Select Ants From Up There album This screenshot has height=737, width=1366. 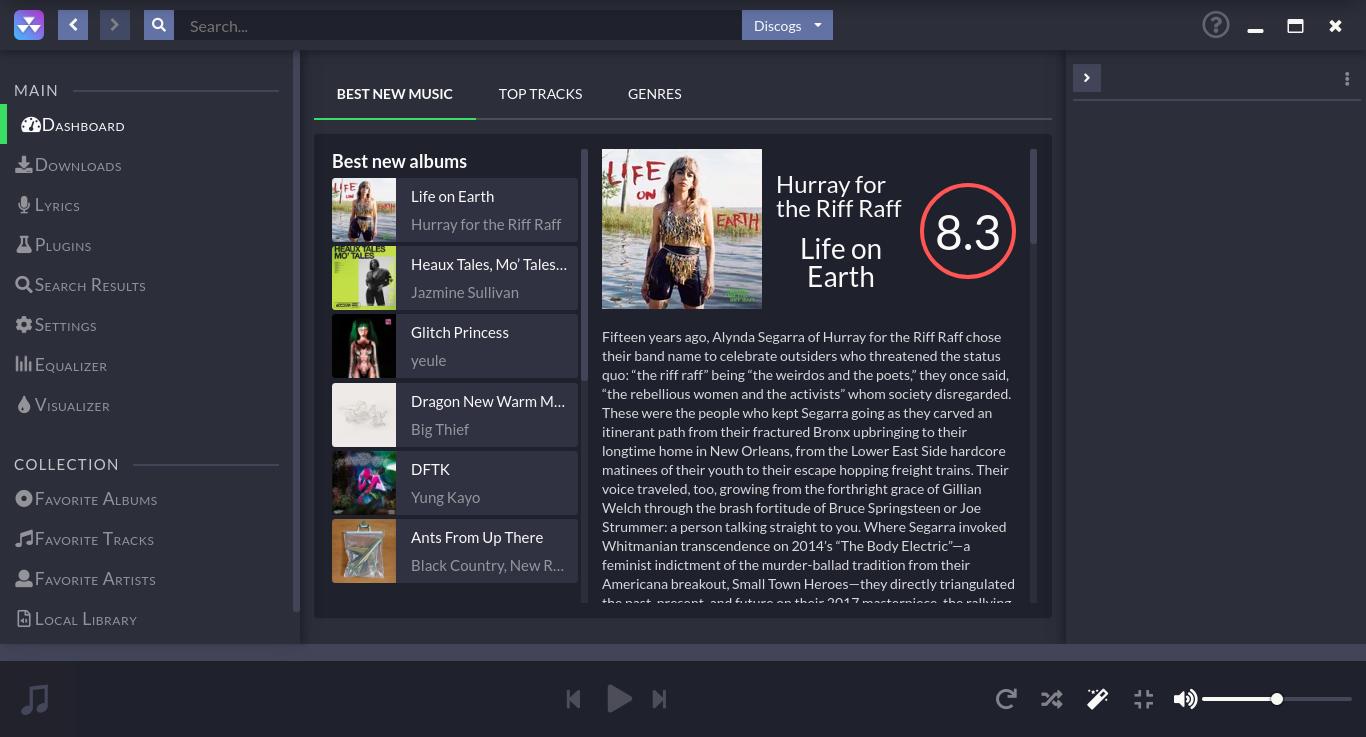coord(455,551)
